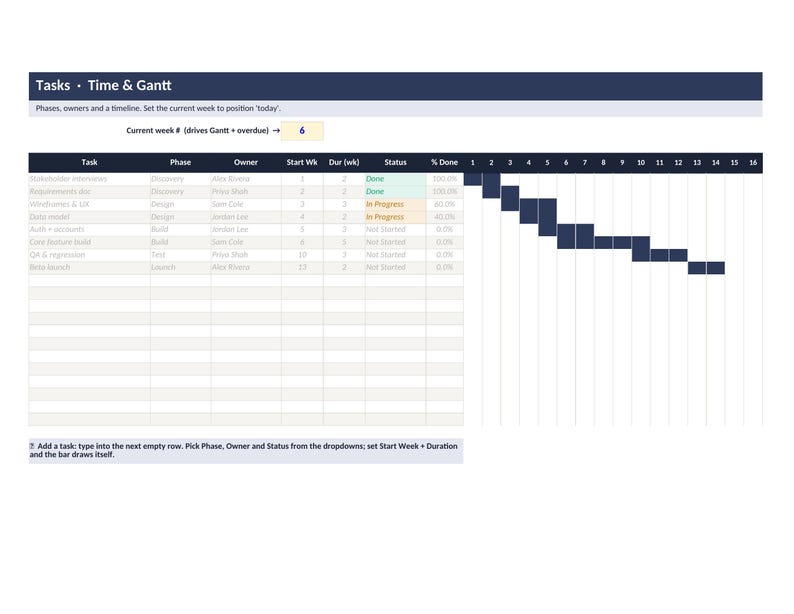Select the % Done column header

click(x=445, y=162)
